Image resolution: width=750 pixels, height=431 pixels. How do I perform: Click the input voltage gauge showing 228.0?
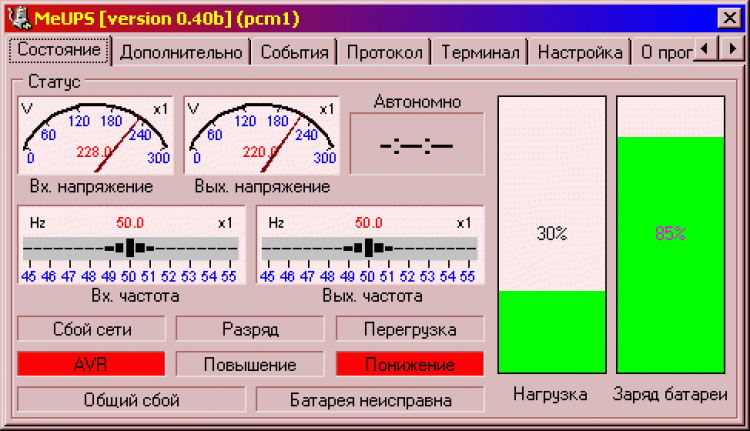pos(96,135)
